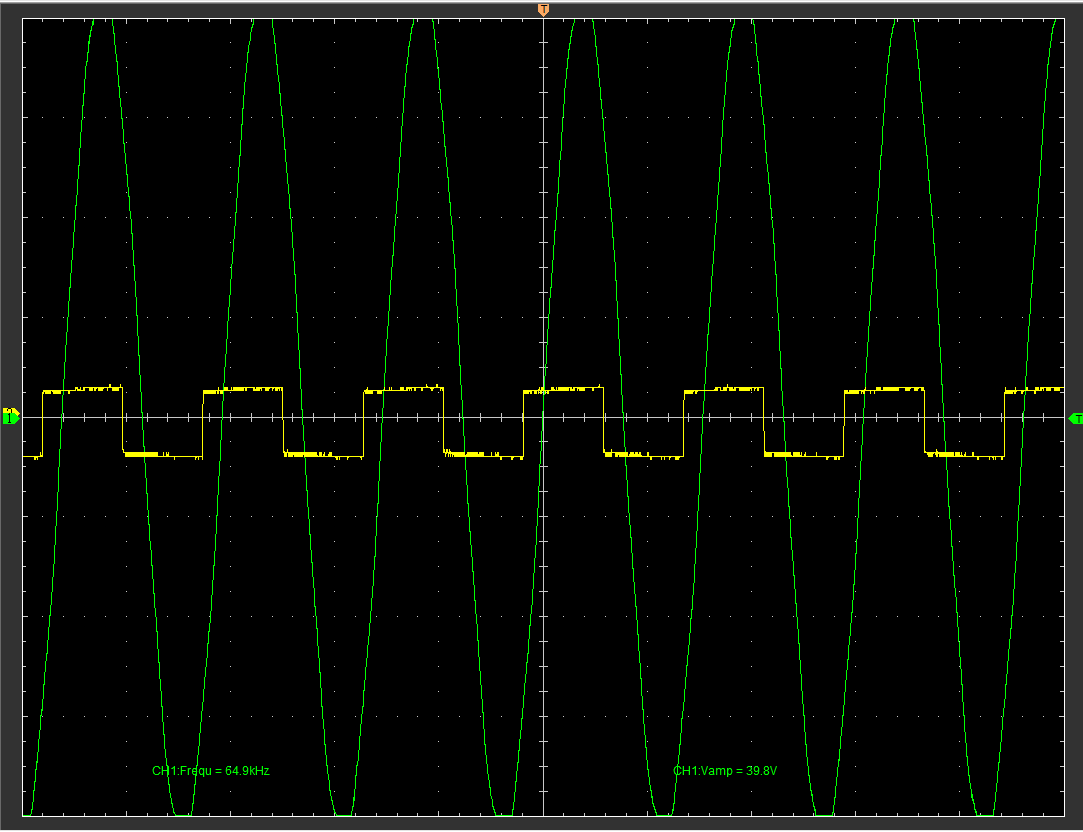
Task: Click green sine zero crossing at the center axis
Action: (x=543, y=417)
